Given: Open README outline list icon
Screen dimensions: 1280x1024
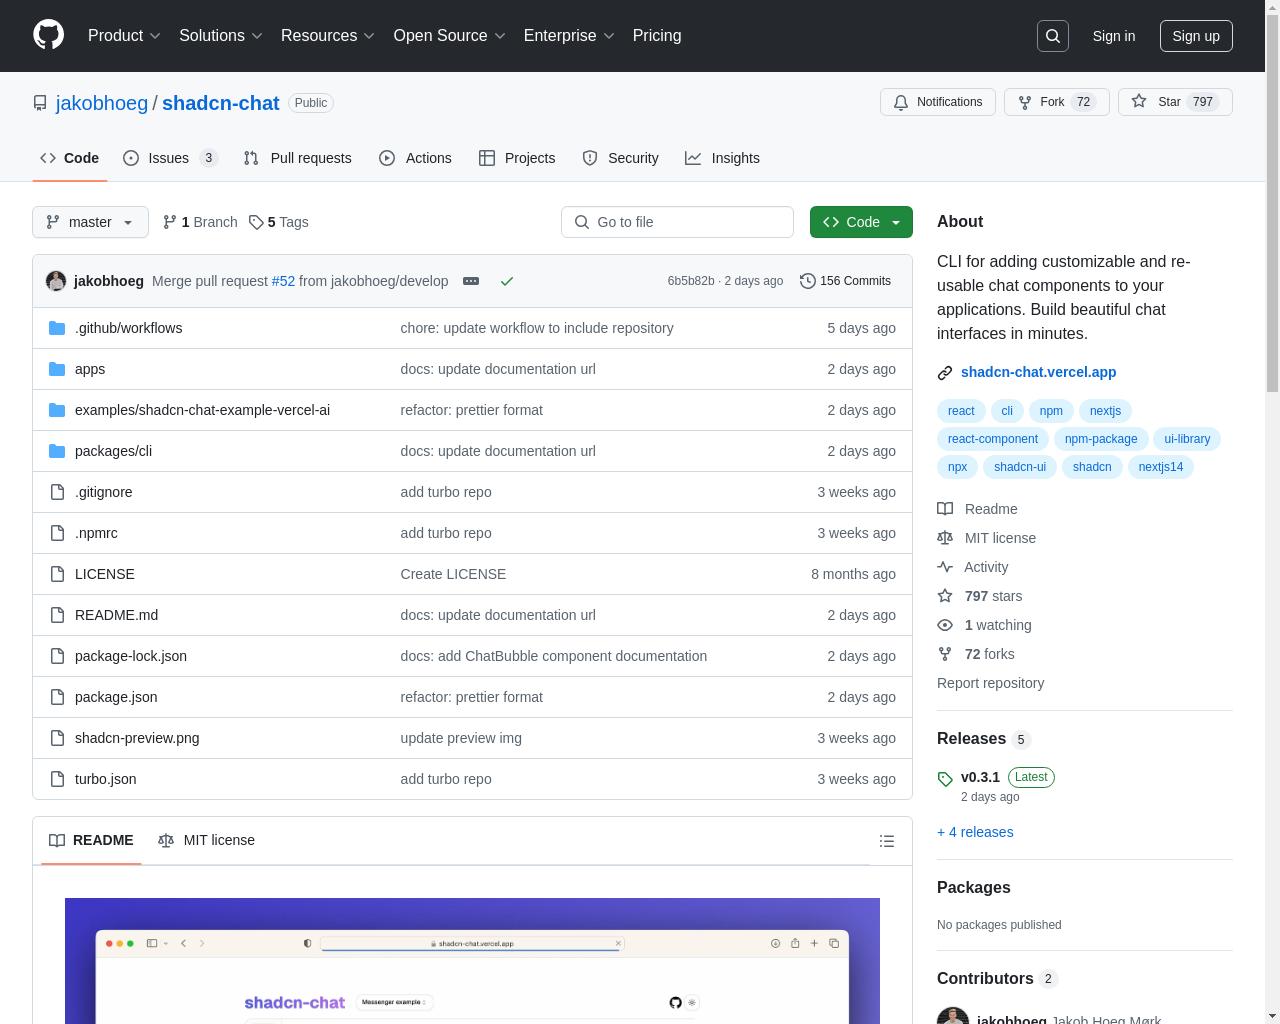Looking at the screenshot, I should [887, 841].
